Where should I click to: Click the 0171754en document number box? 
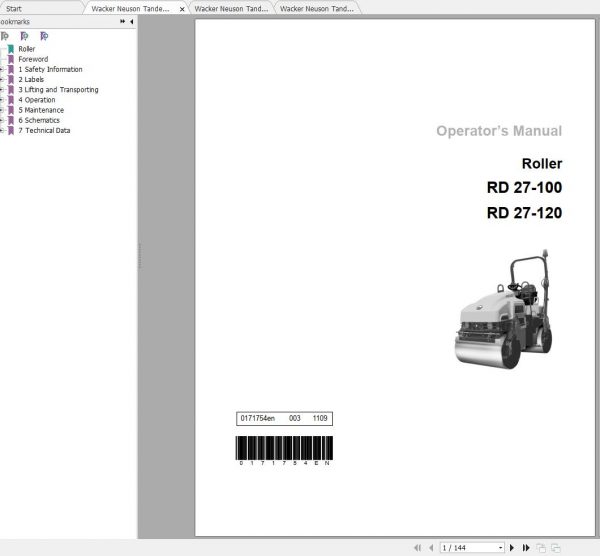pyautogui.click(x=284, y=418)
